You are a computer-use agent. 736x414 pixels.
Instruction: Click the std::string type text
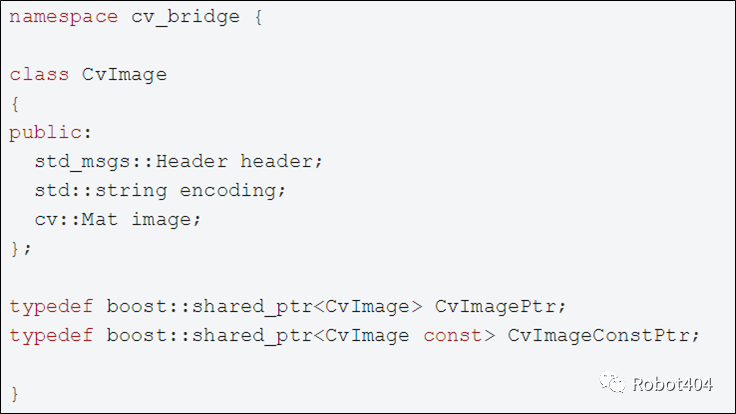(100, 191)
